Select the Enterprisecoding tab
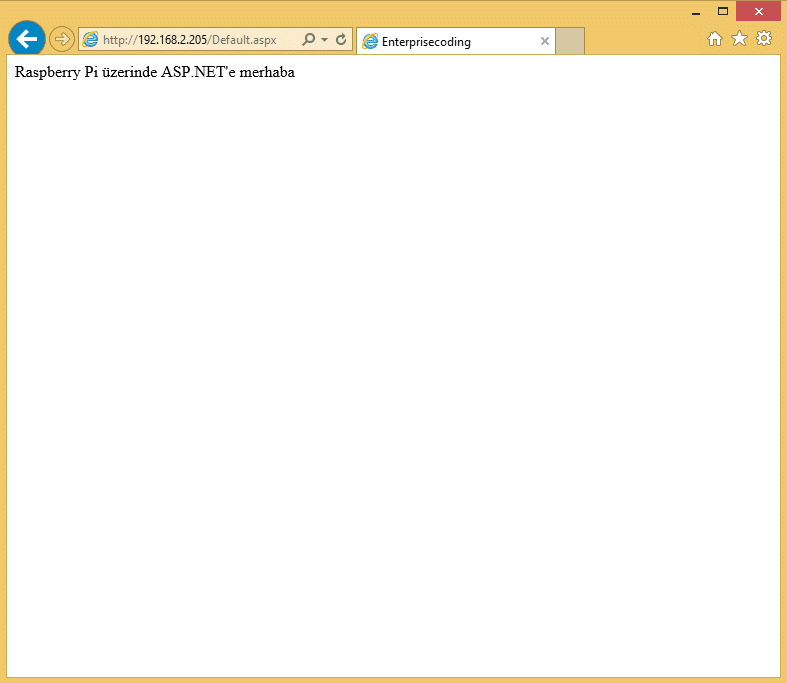787x683 pixels. point(456,41)
